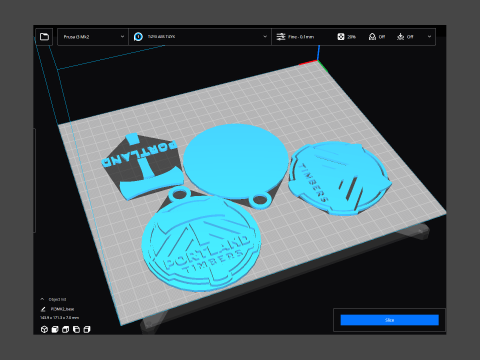Viewport: 480px width, 360px height.
Task: Click the job file name beside pencil
Action: [62, 309]
